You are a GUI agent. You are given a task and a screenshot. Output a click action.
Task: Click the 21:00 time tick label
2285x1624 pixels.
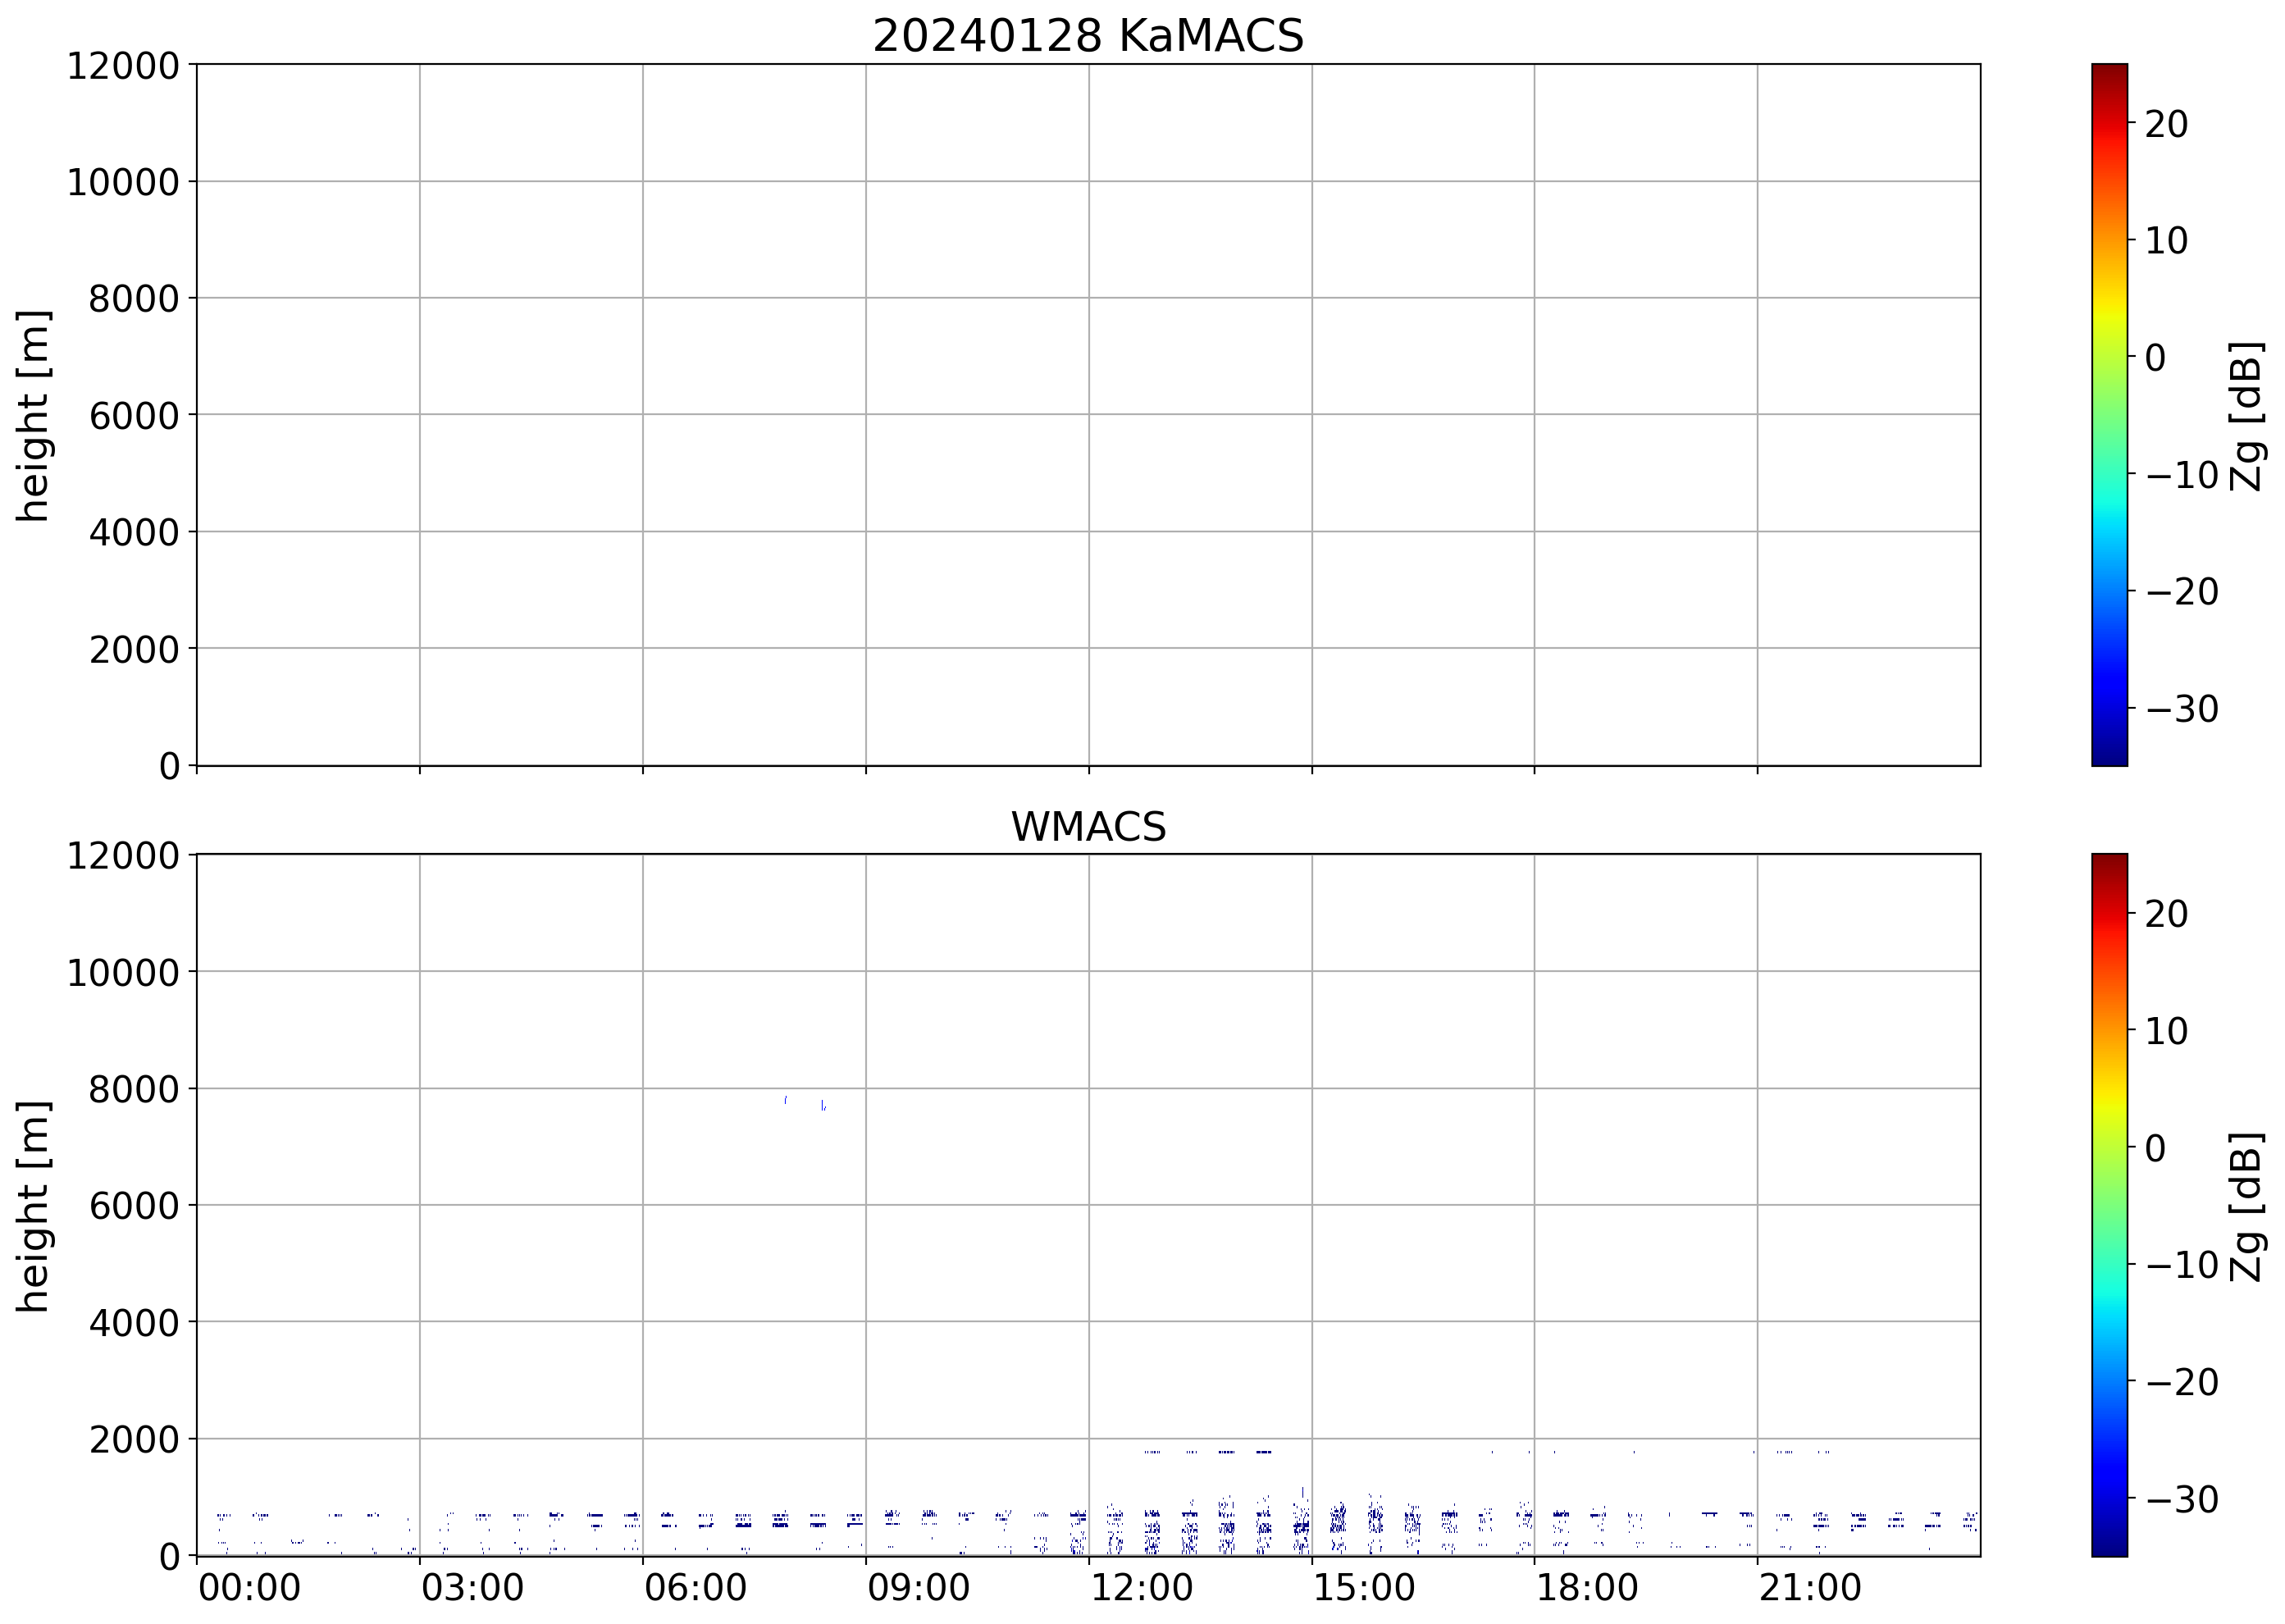coord(1810,1588)
